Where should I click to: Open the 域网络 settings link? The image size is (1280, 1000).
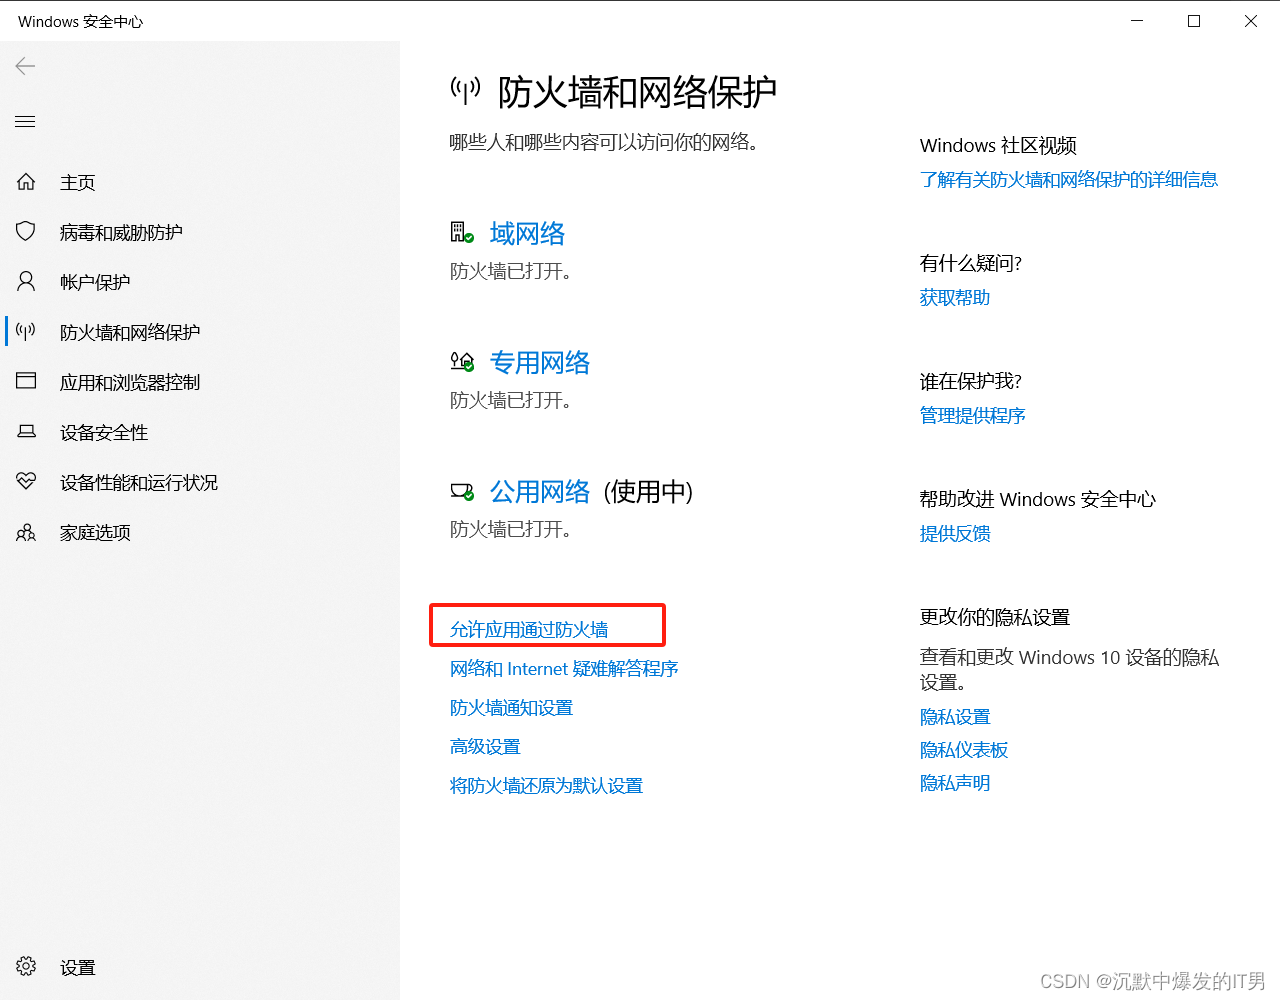[527, 233]
